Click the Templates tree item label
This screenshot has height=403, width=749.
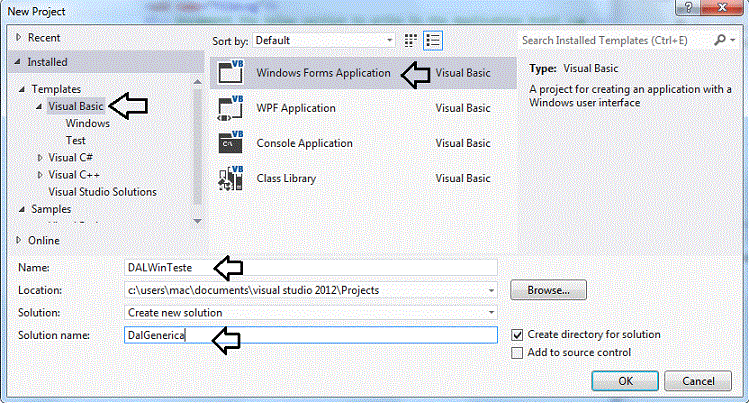(56, 89)
